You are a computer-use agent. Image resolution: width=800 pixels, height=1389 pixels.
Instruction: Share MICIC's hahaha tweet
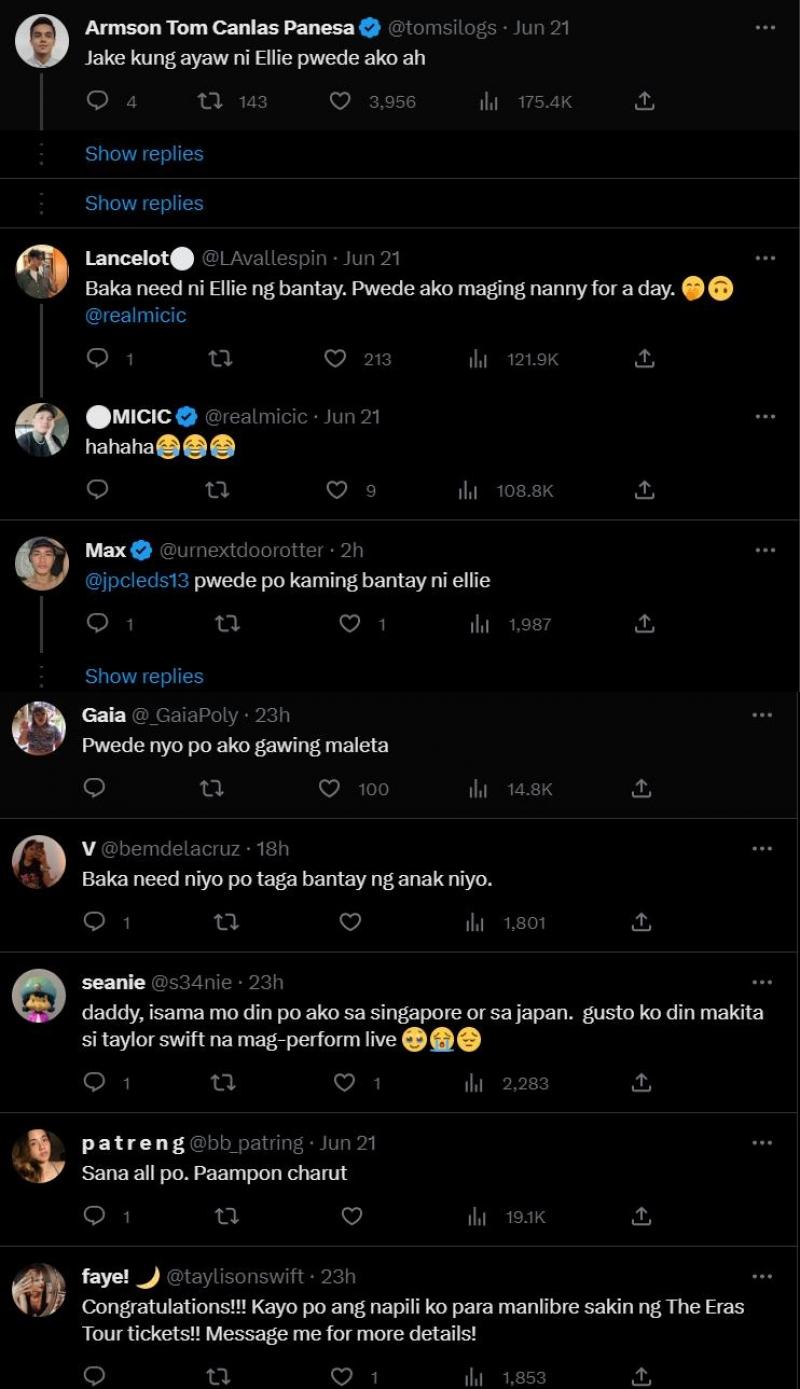[x=645, y=490]
